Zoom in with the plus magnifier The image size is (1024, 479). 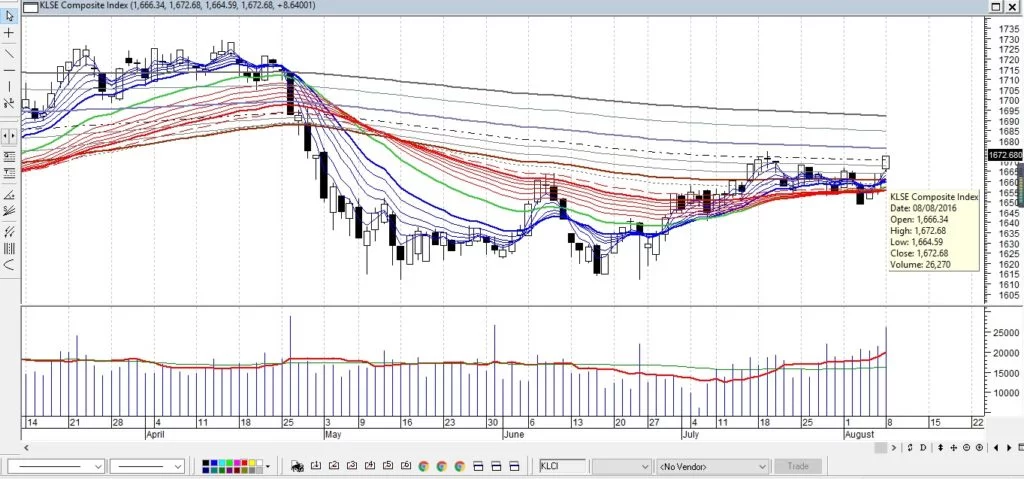979,448
